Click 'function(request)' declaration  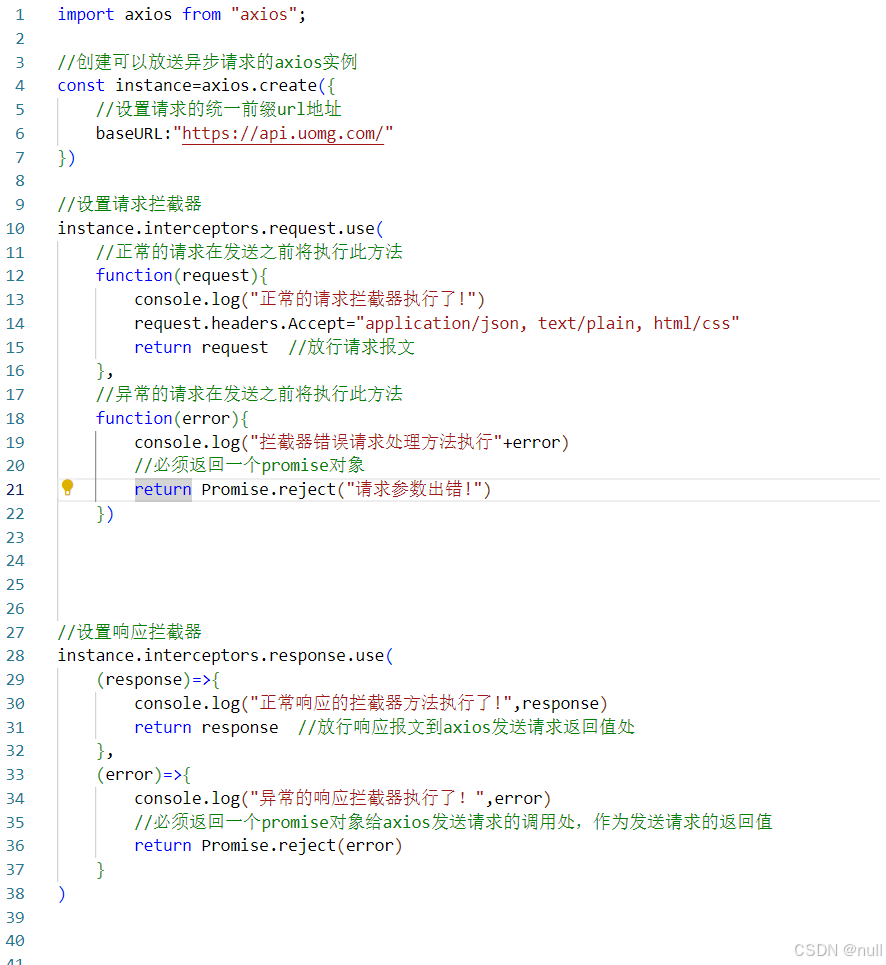(177, 276)
